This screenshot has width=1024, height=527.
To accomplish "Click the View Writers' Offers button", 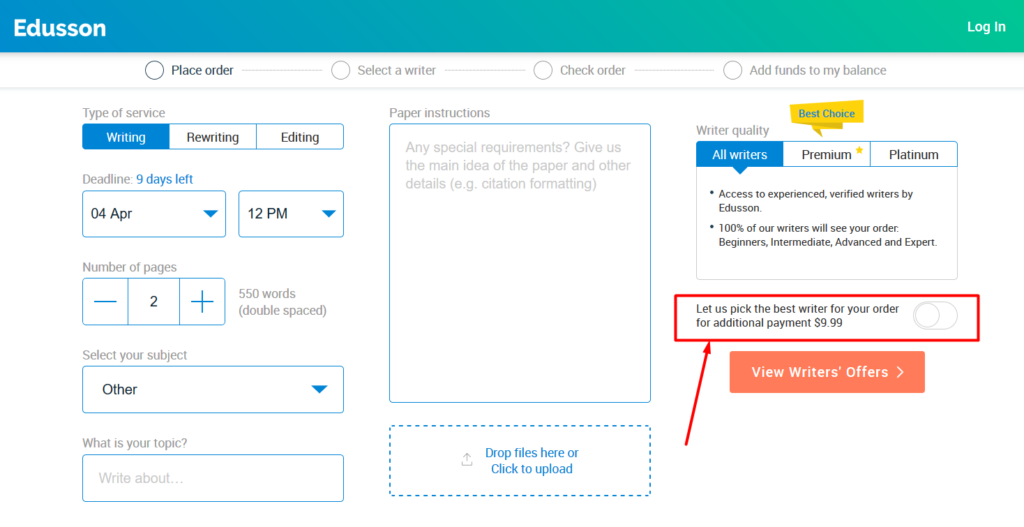I will tap(827, 372).
